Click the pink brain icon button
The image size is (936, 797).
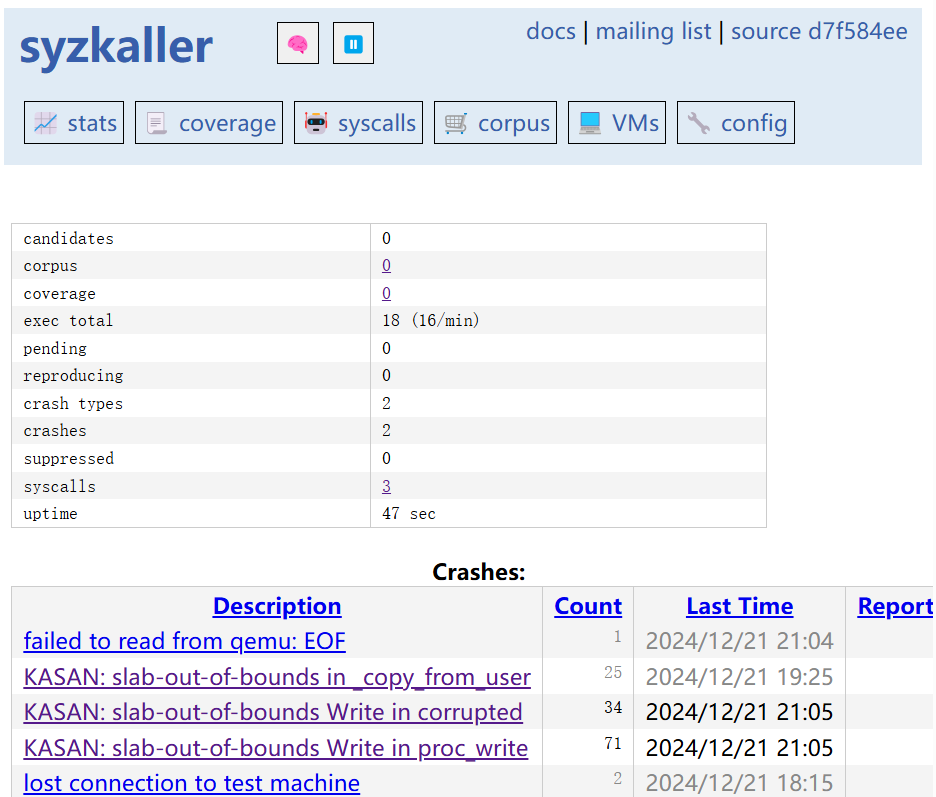click(x=298, y=43)
